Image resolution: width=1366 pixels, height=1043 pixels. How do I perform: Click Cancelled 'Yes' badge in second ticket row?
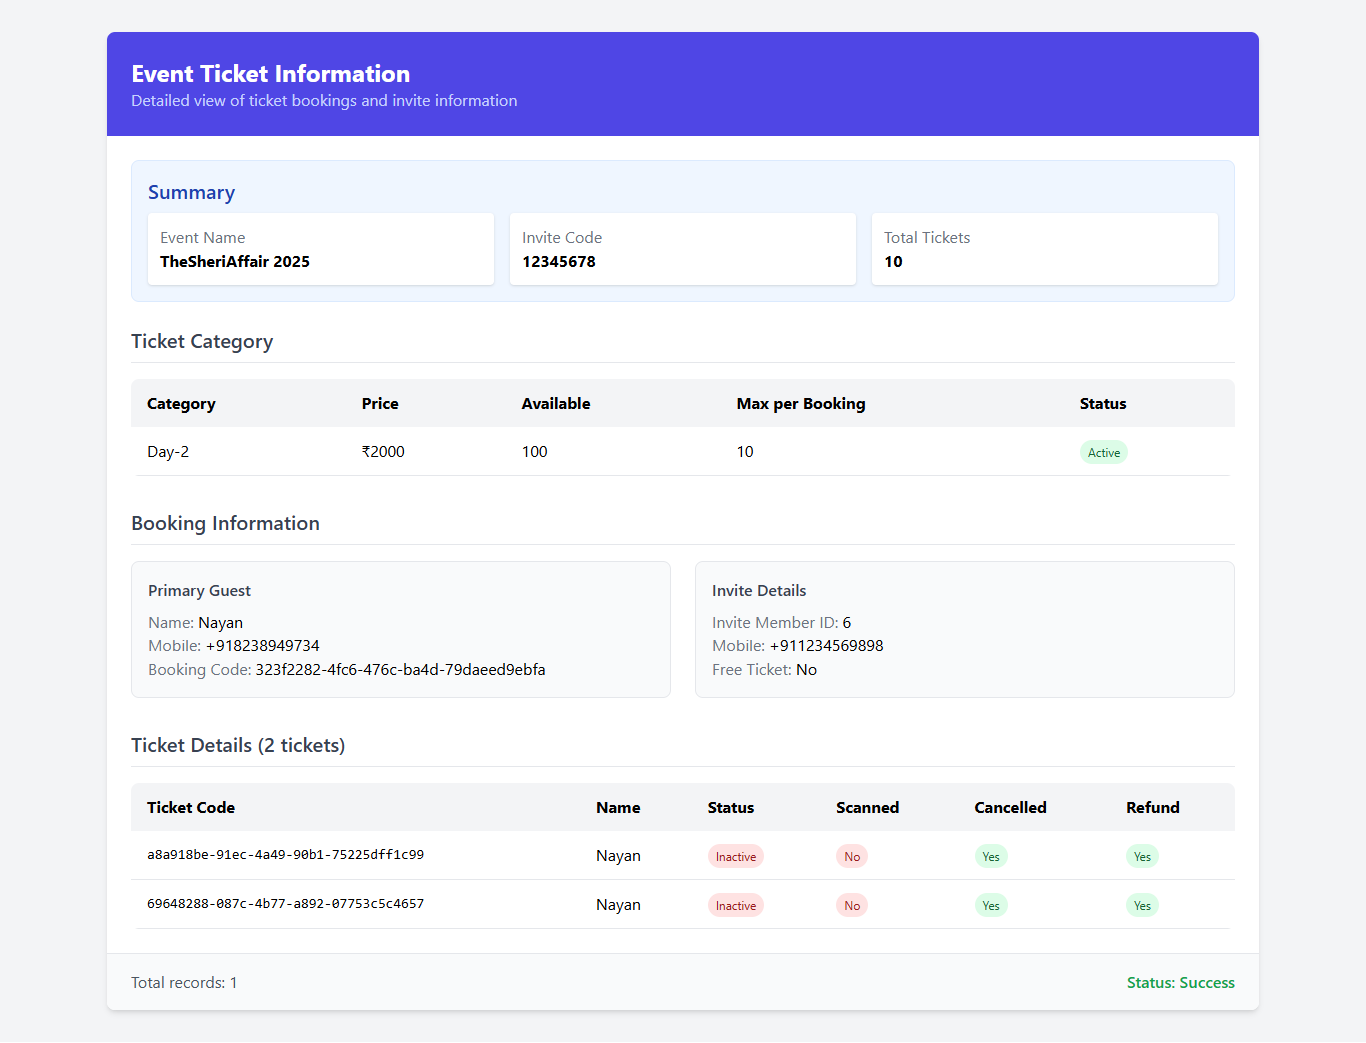(990, 906)
